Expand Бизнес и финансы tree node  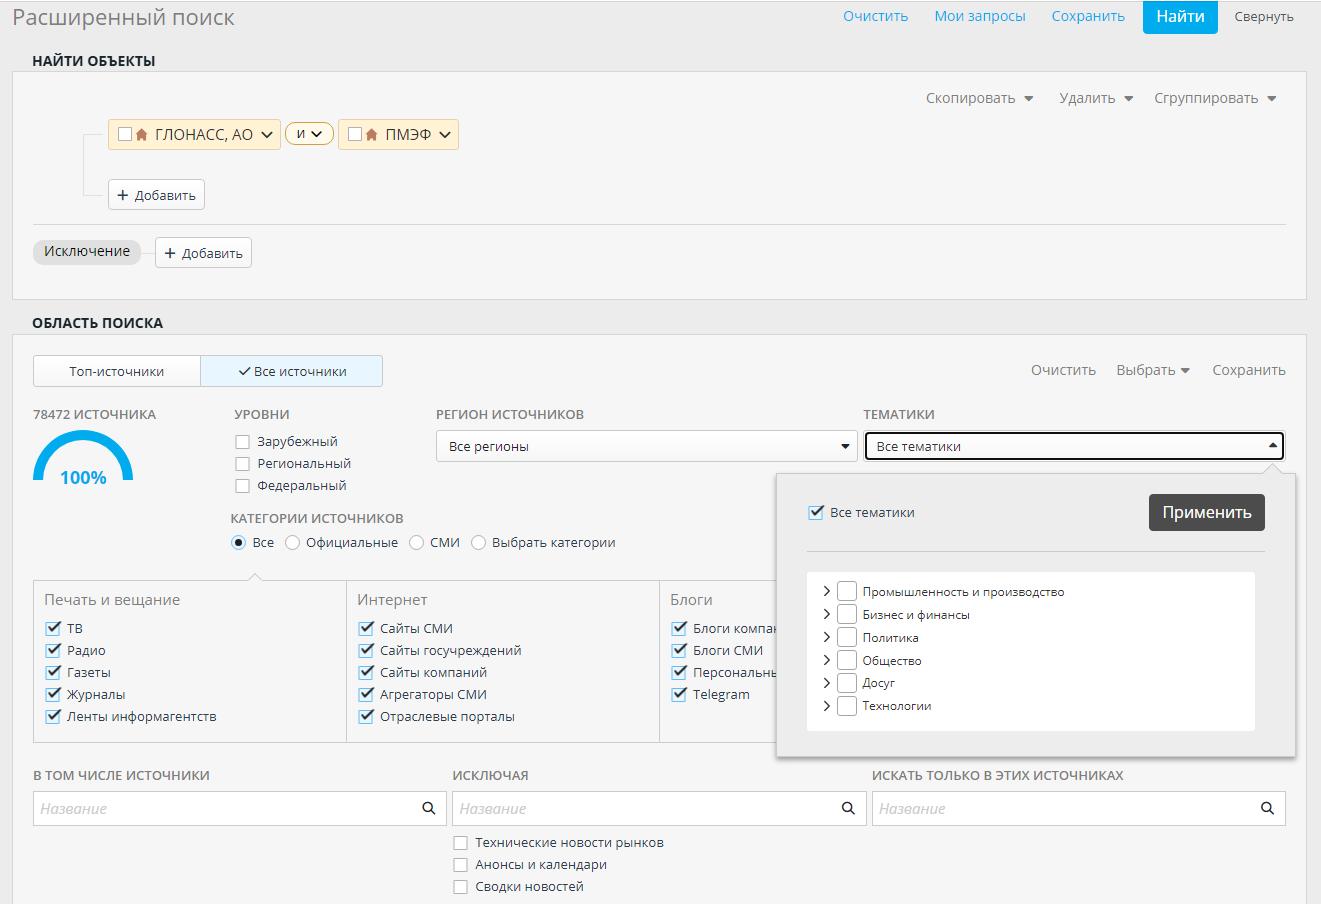click(x=826, y=615)
